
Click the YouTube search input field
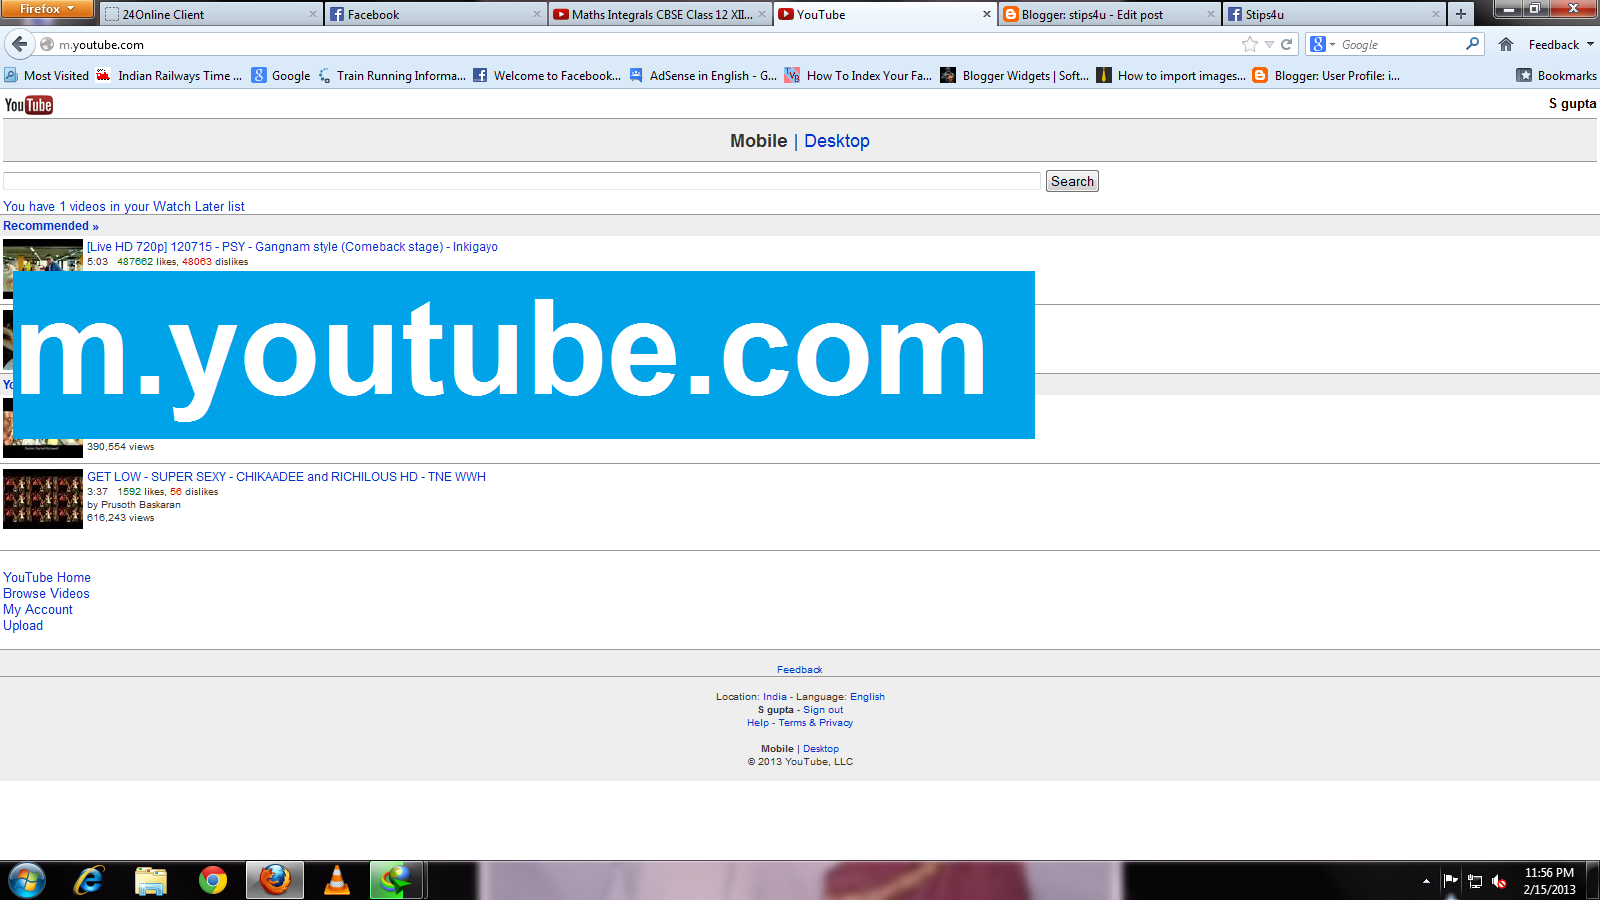pyautogui.click(x=522, y=181)
